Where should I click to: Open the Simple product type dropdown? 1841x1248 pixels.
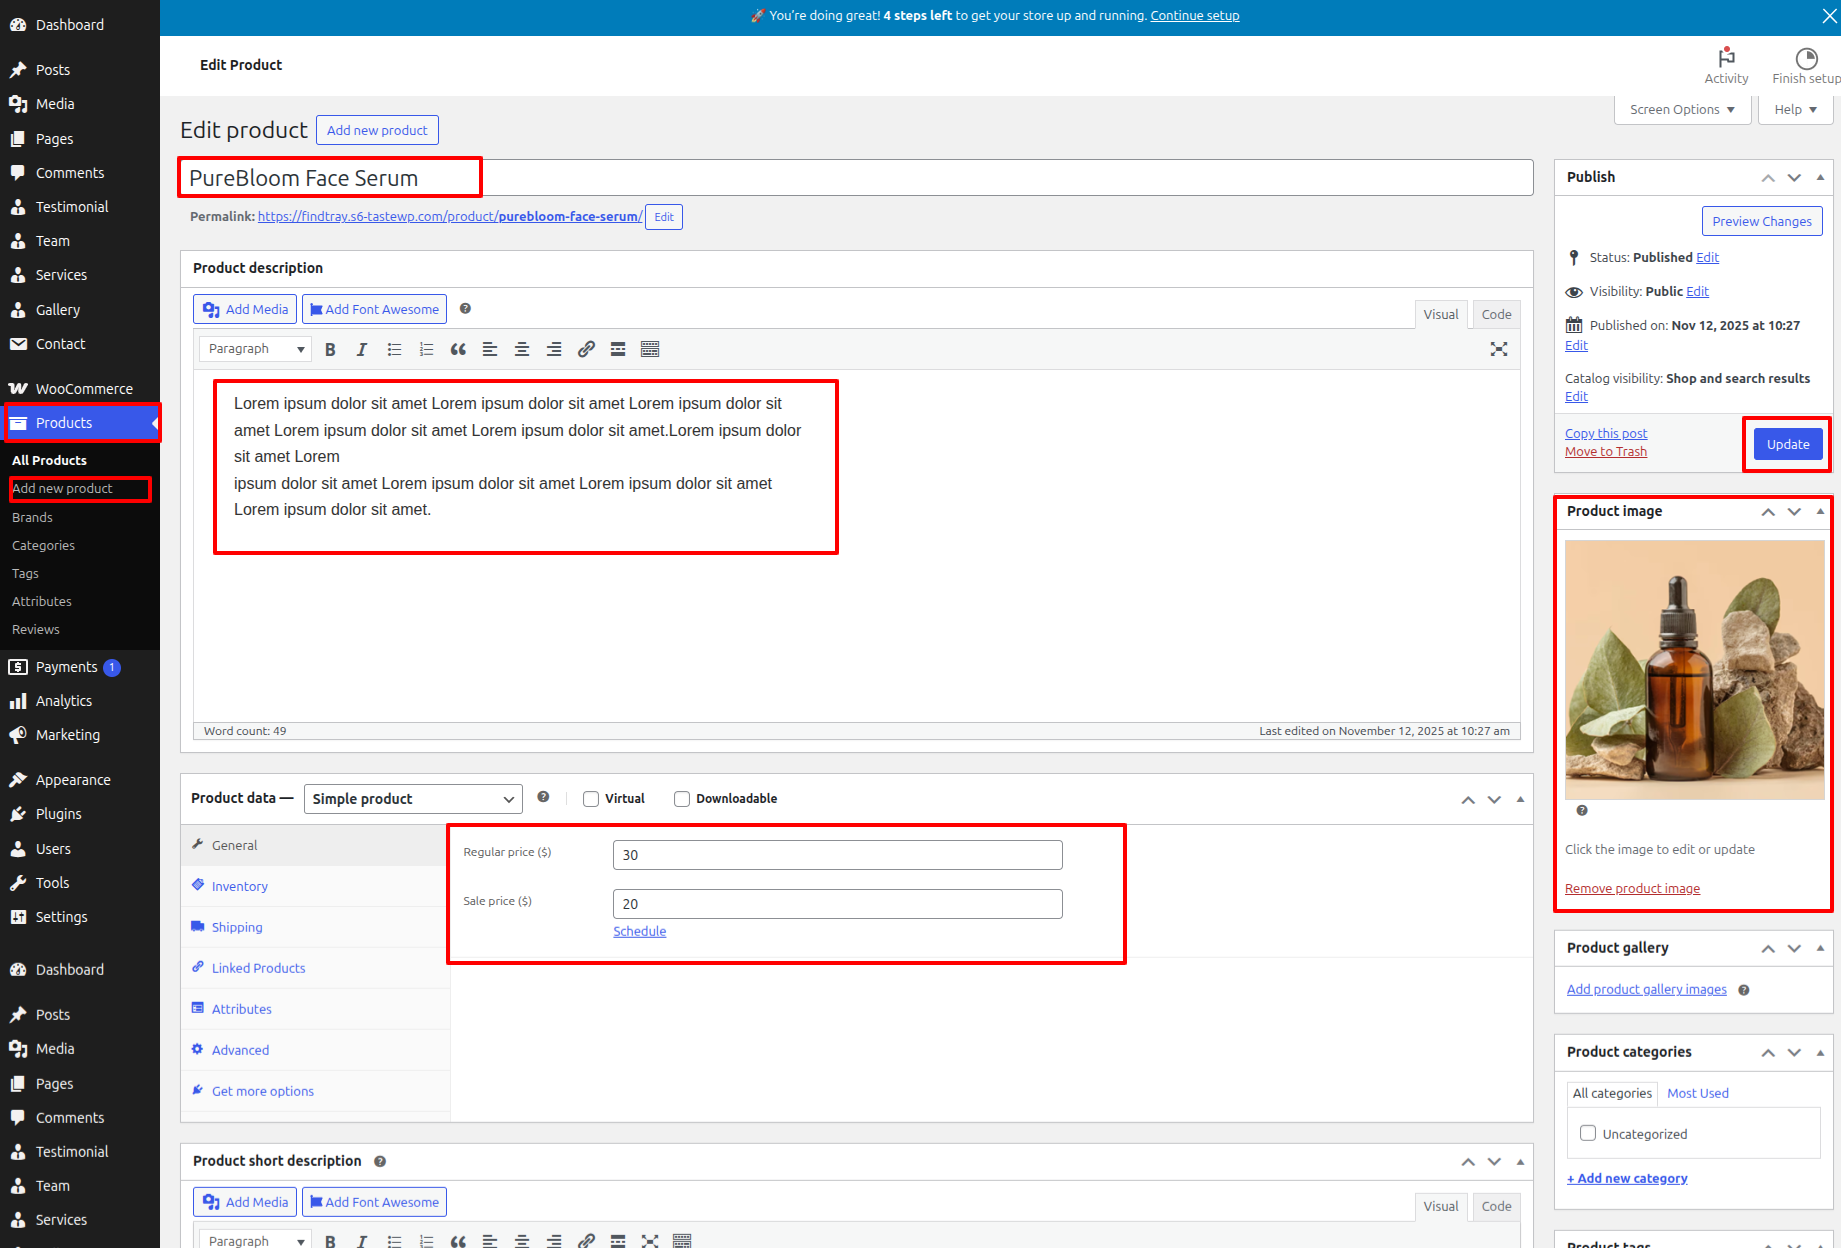pyautogui.click(x=413, y=799)
